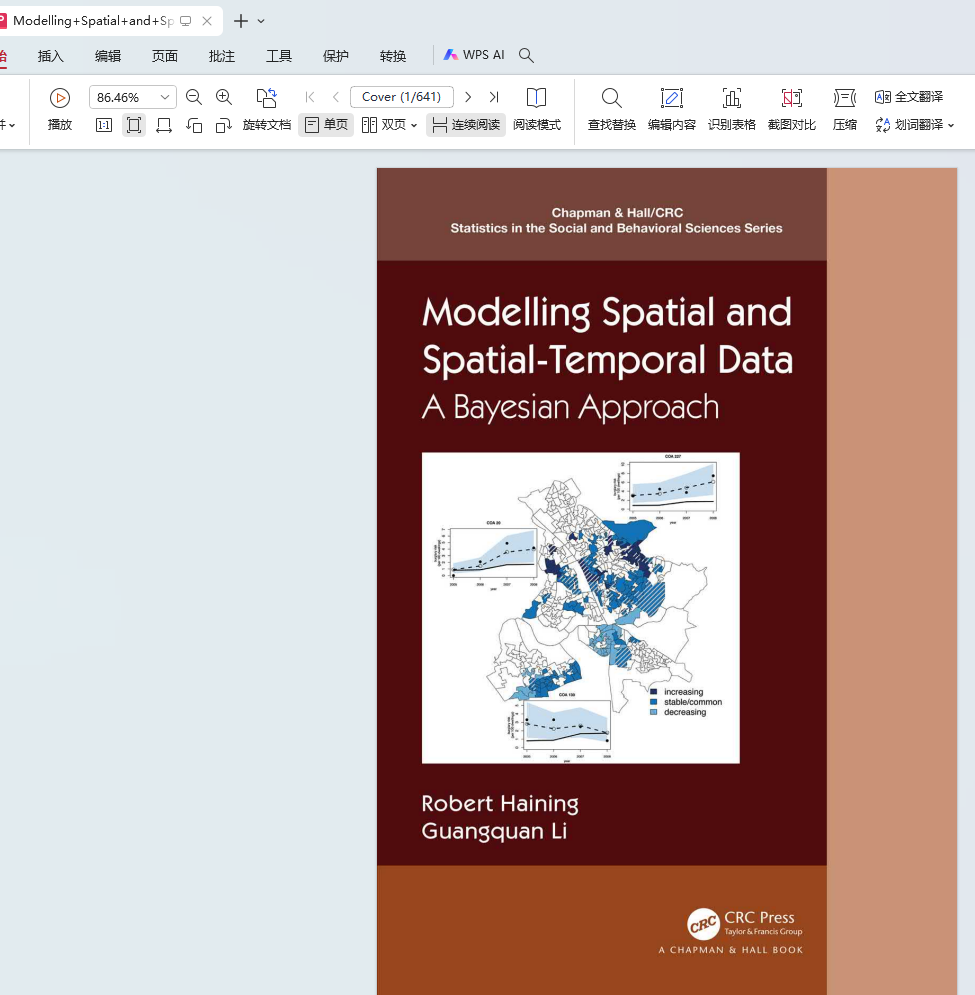Viewport: 975px width, 995px height.
Task: Click the Recognize Table (识别表格) icon
Action: (731, 98)
